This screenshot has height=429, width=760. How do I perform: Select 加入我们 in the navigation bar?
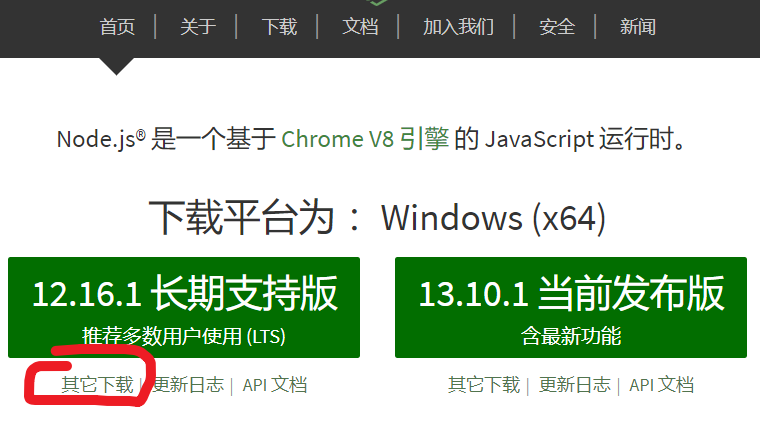[x=458, y=27]
